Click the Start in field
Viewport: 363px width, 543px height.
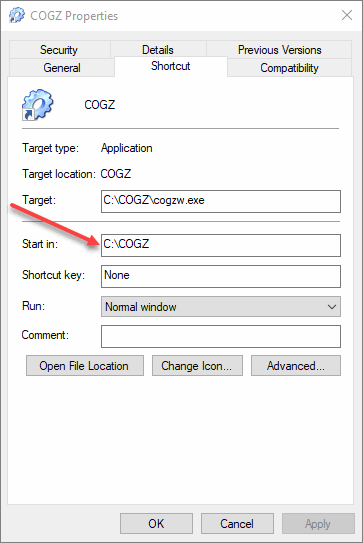[221, 245]
